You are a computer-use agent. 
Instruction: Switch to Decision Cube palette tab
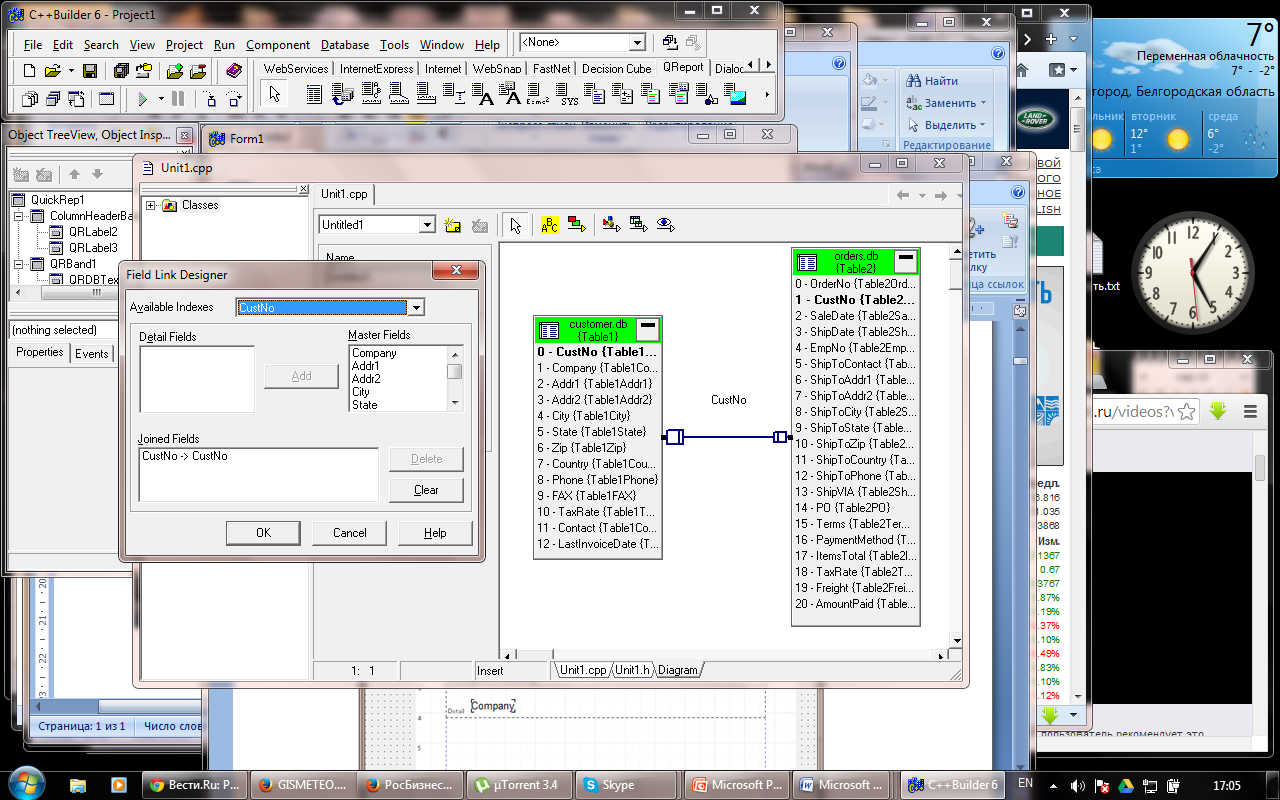[617, 69]
